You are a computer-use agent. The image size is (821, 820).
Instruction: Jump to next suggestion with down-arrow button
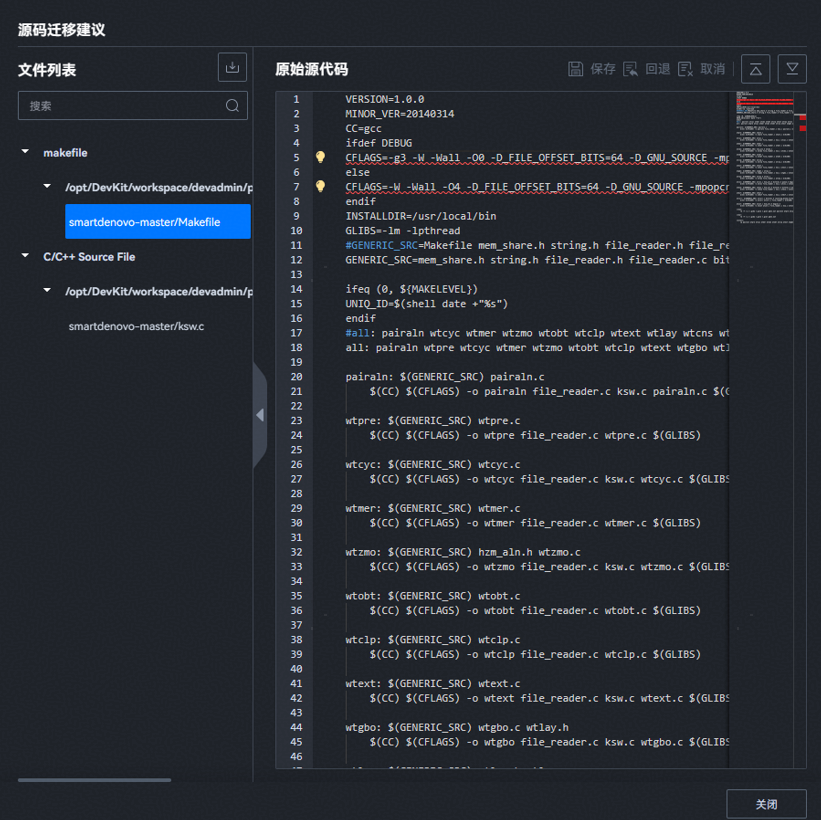point(792,68)
